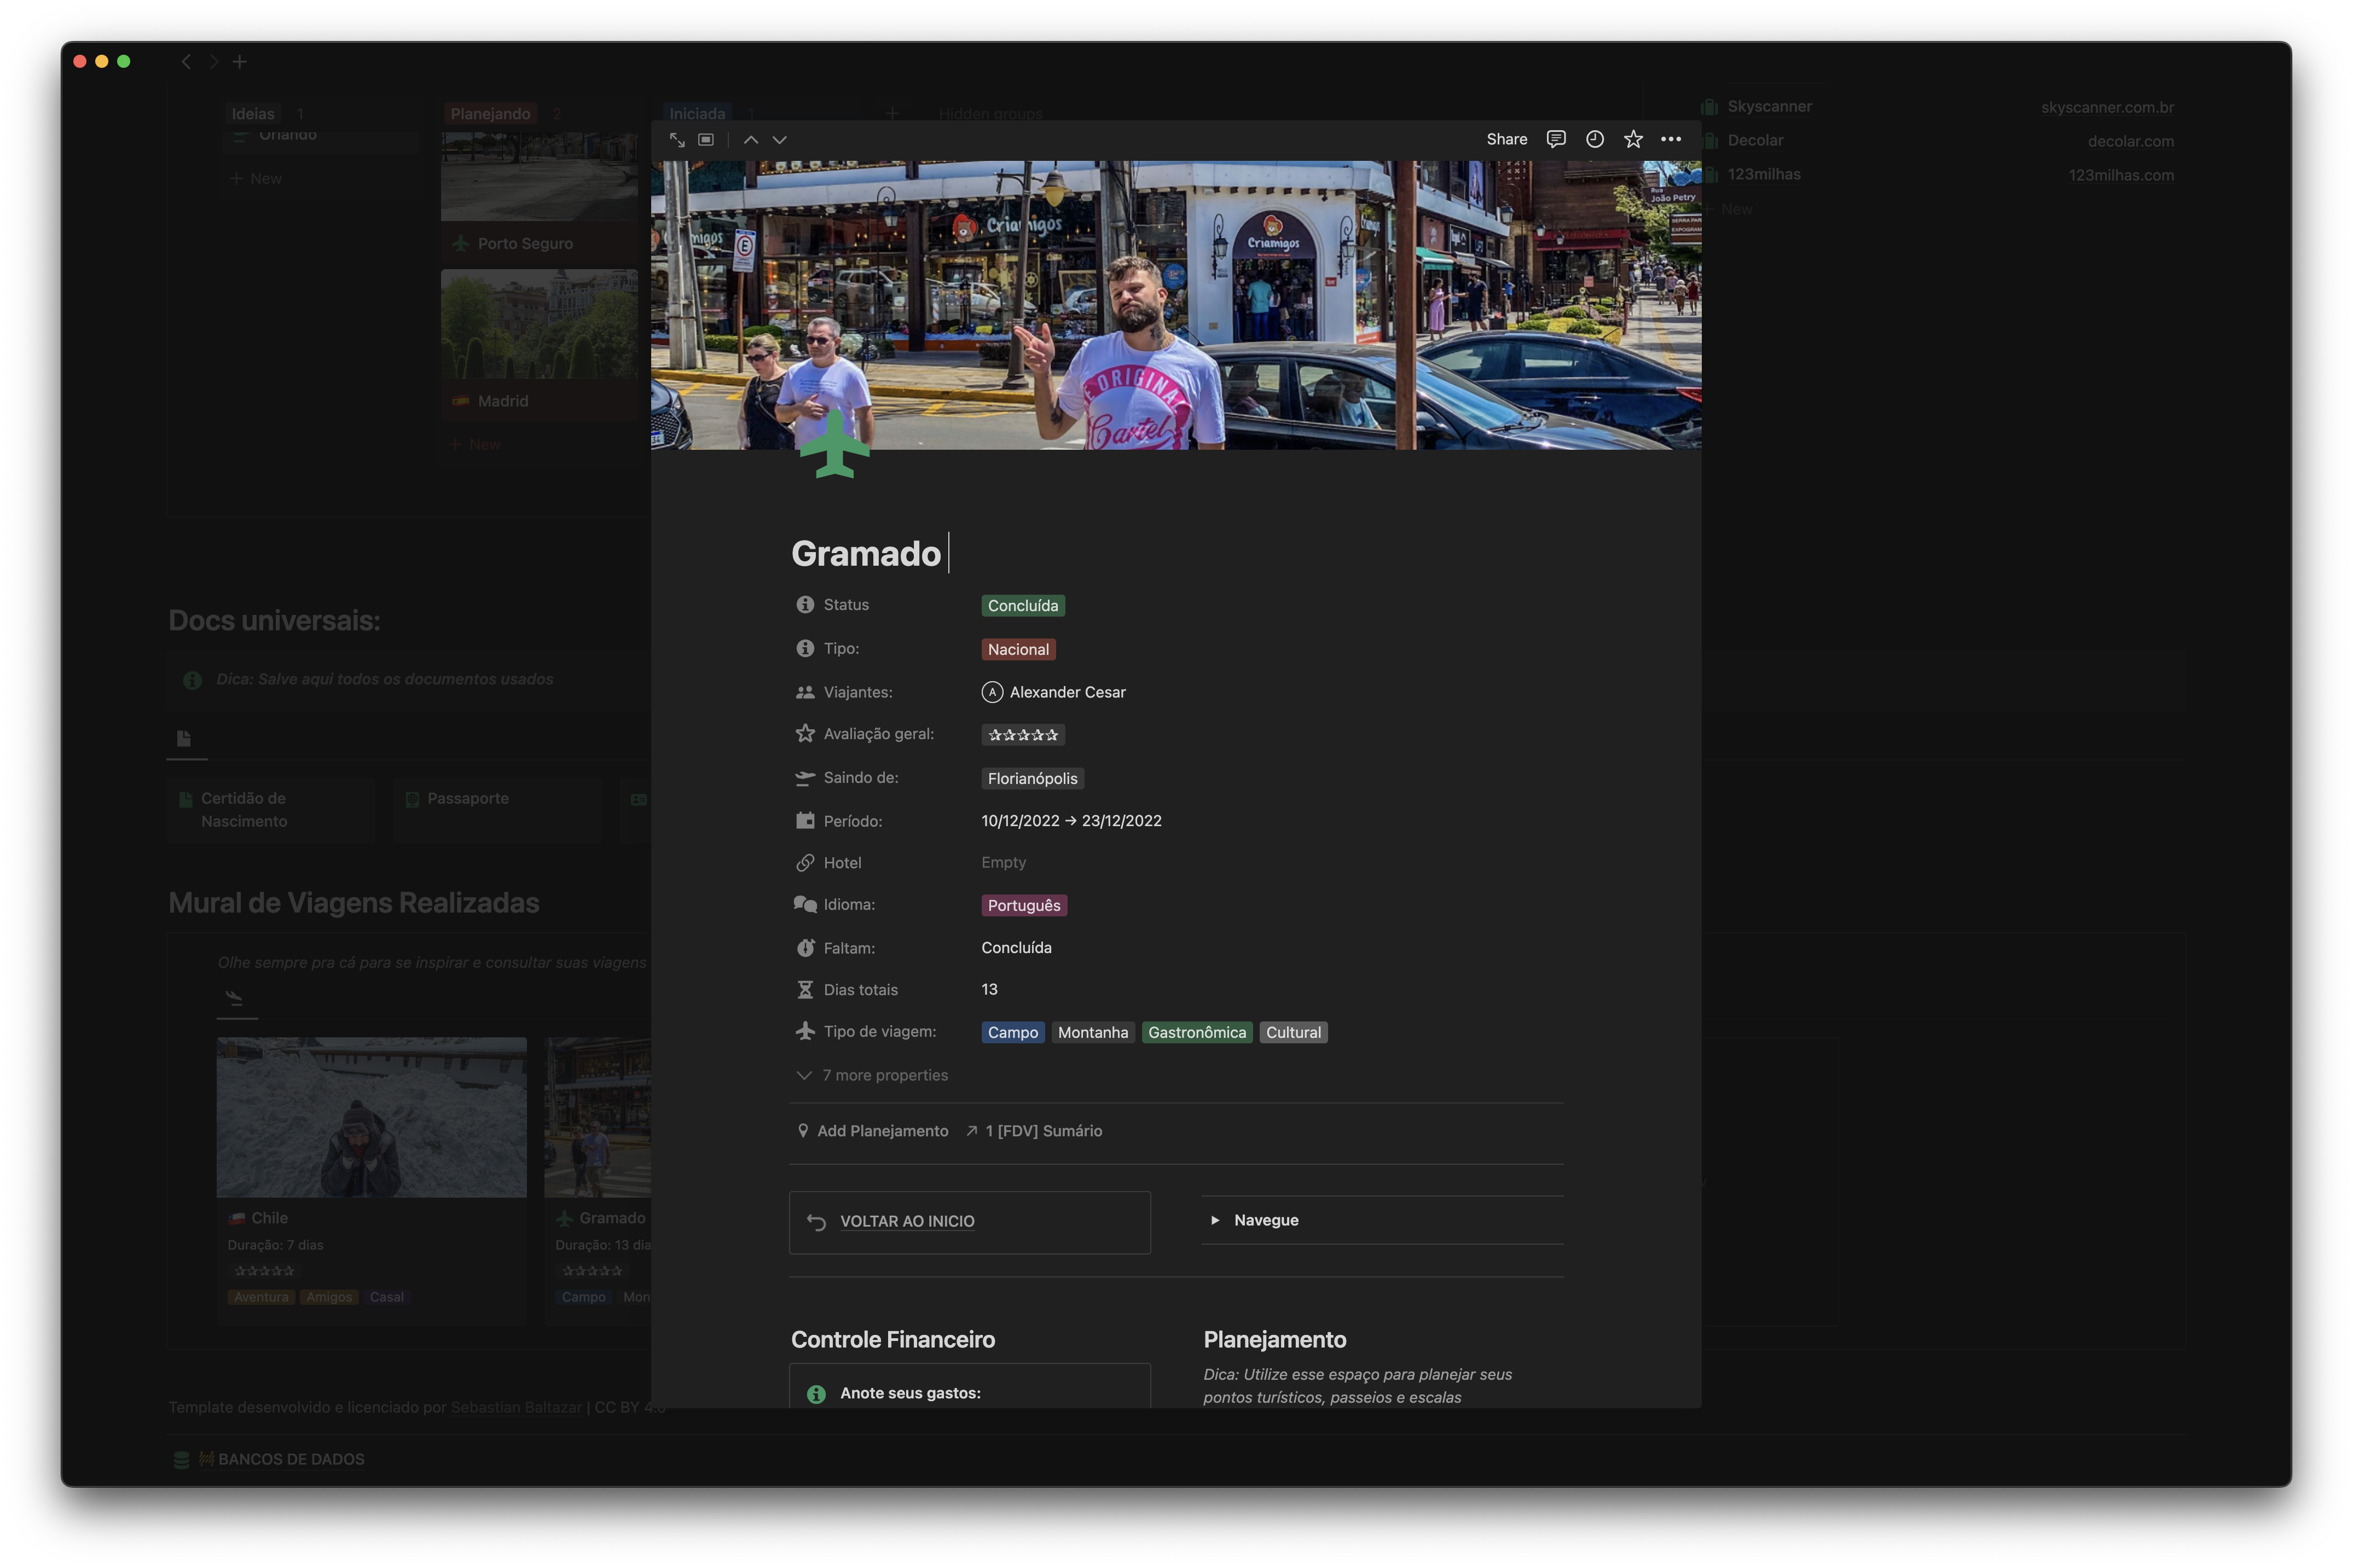Viewport: 2353px width, 1568px height.
Task: Click the Campo trip type tag
Action: [x=1012, y=1033]
